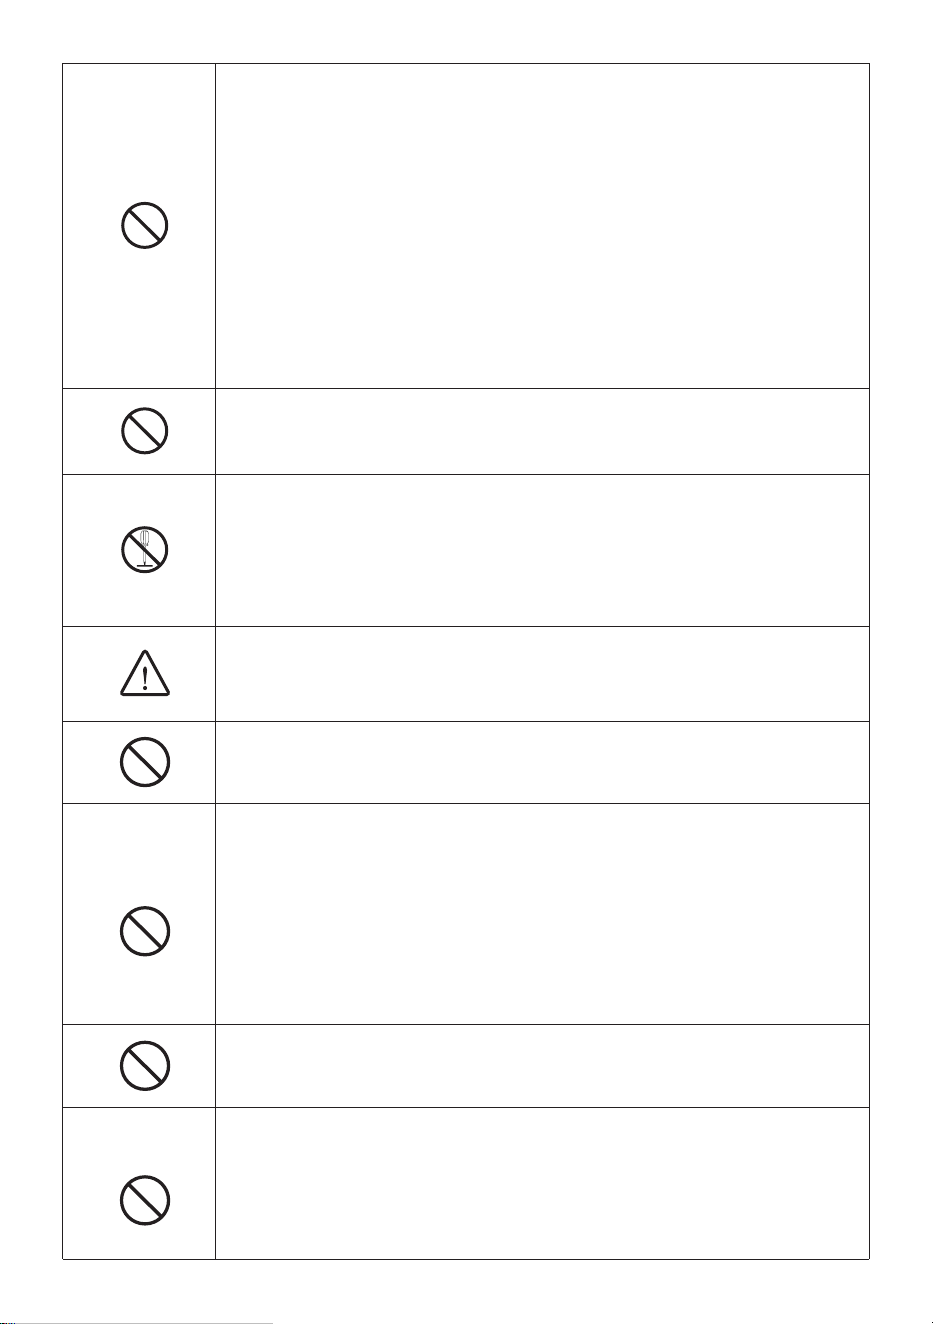Click the gray horizontal line below the table
This screenshot has width=933, height=1324.
136,1322
